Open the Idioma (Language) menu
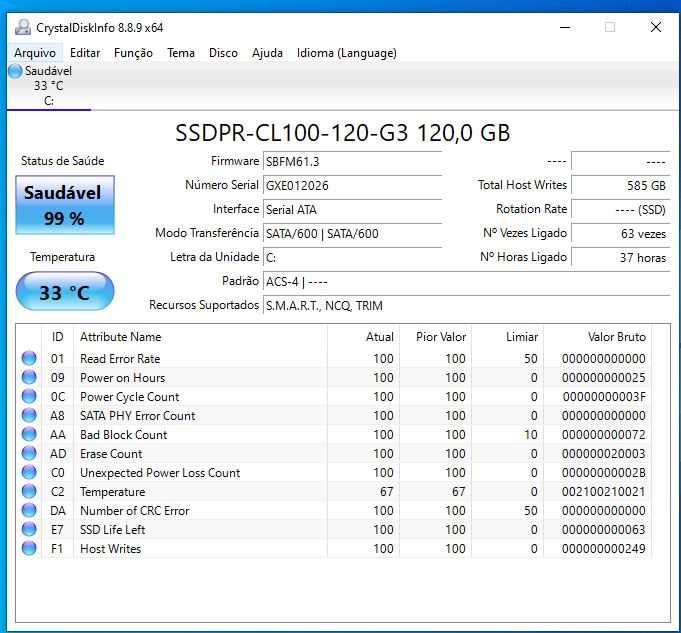Screen dimensions: 681x633 point(347,53)
